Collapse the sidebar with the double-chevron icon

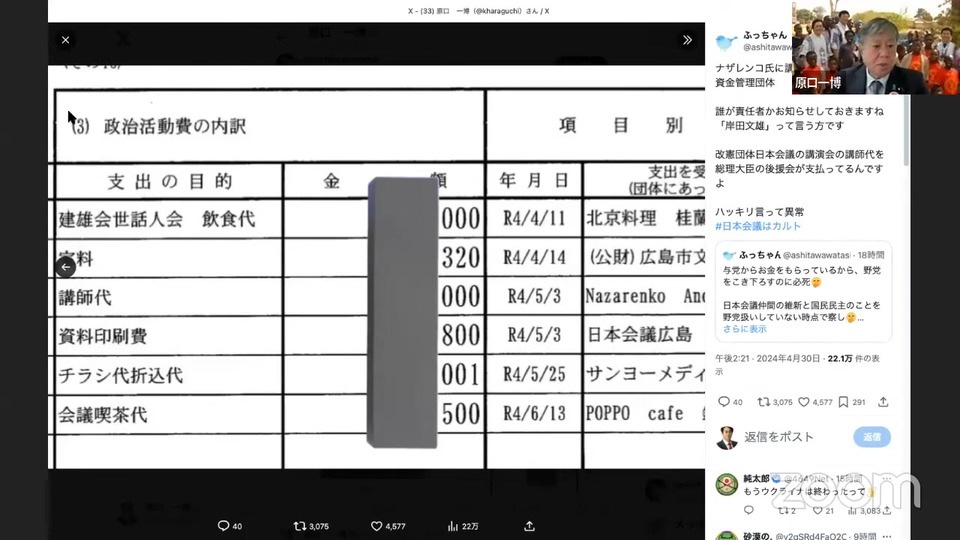(687, 40)
